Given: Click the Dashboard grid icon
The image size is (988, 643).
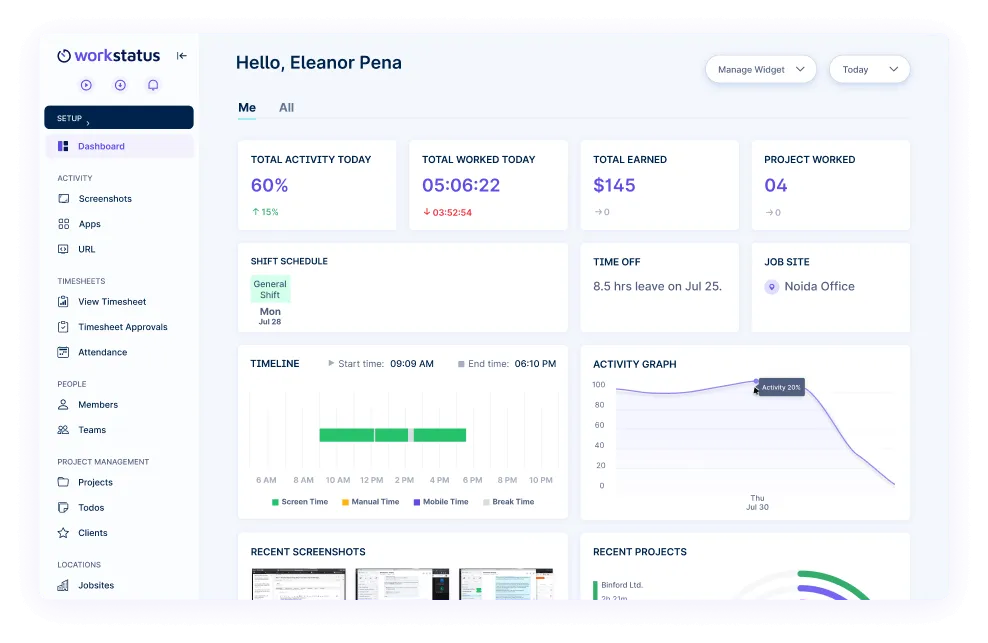Looking at the screenshot, I should (63, 146).
